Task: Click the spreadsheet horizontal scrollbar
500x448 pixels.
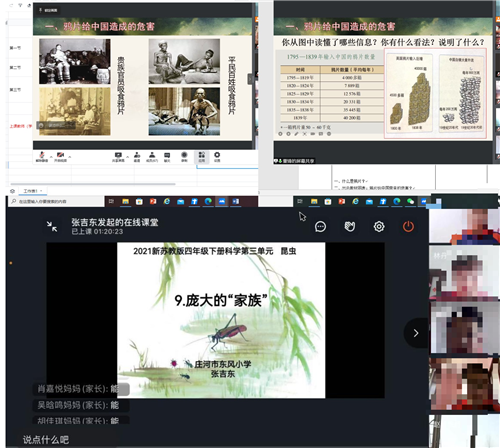Action: [x=93, y=184]
